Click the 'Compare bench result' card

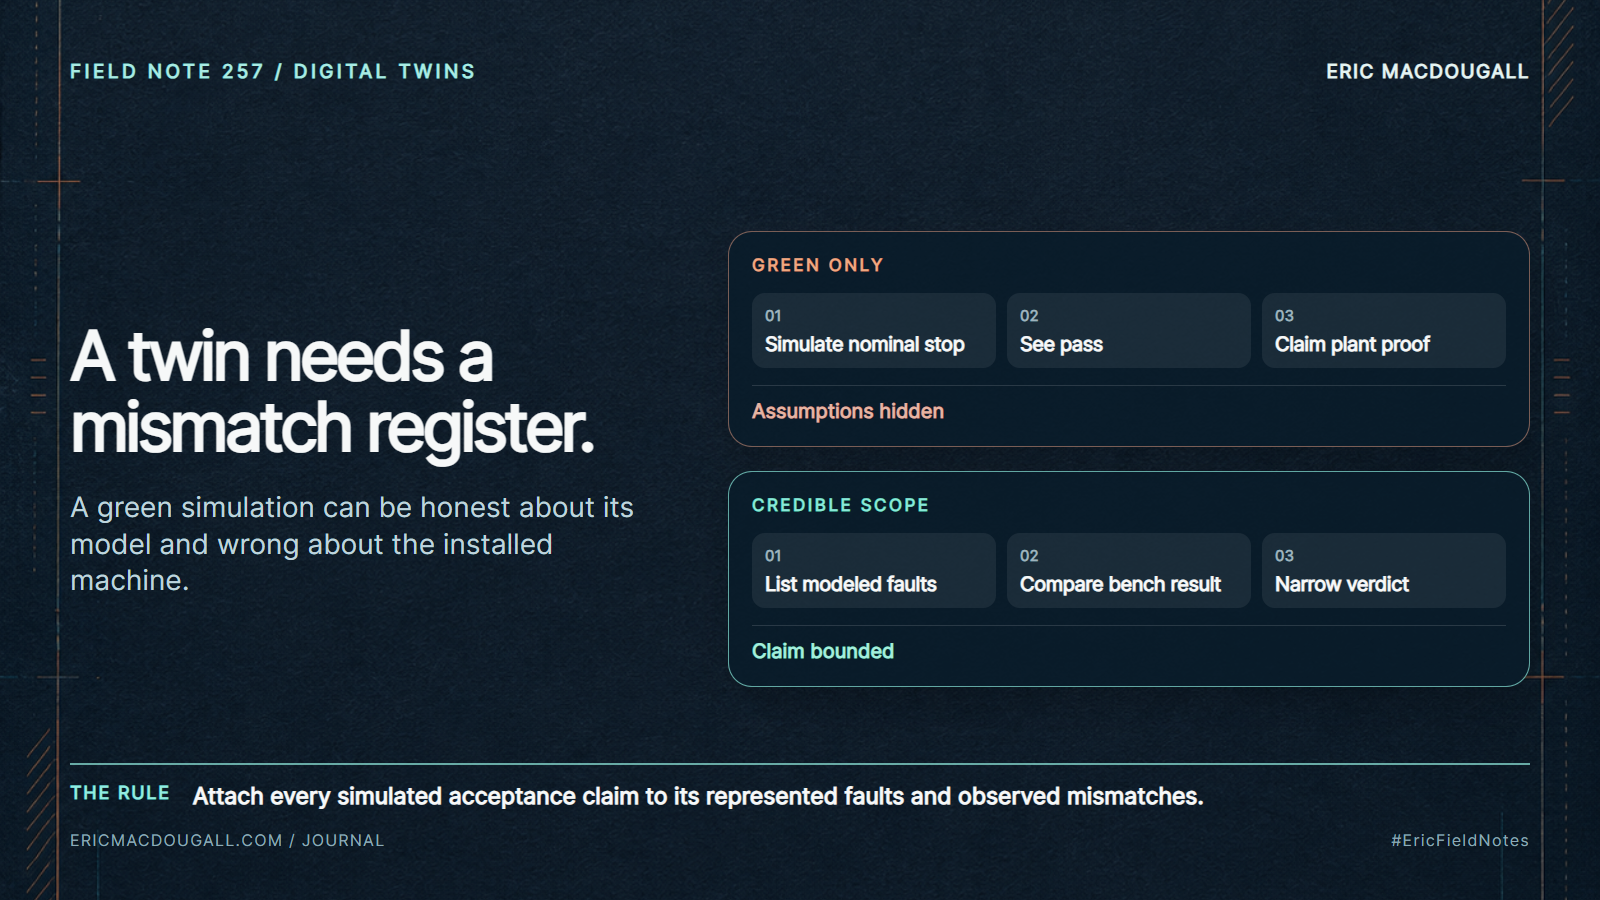(x=1128, y=570)
